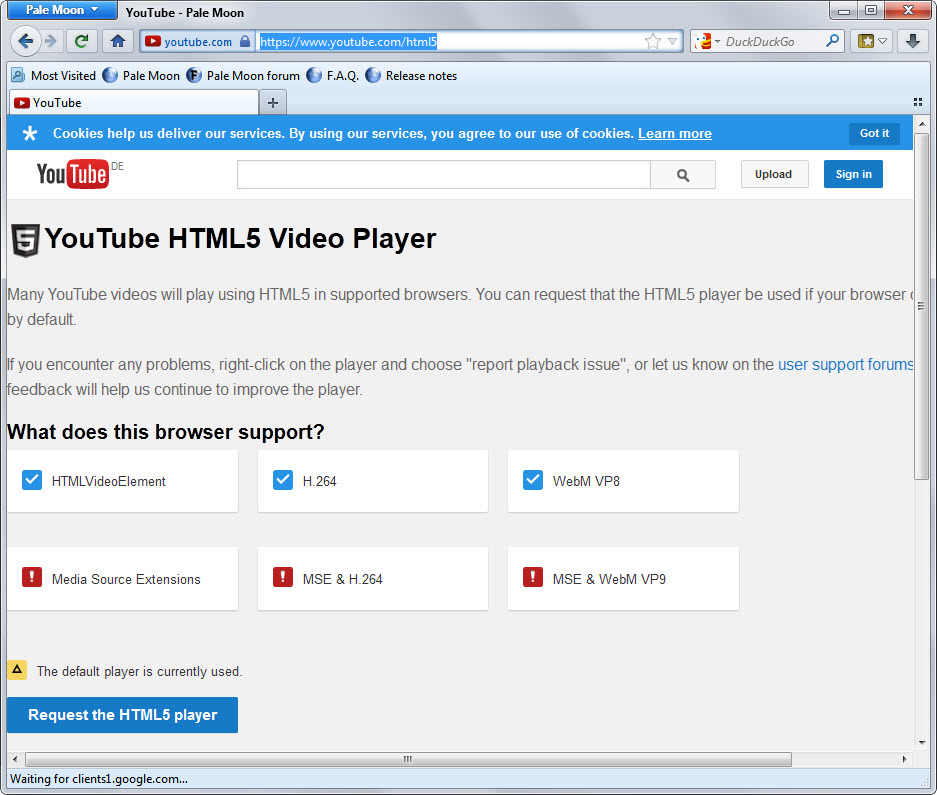Click the Media Source Extensions red warning icon
This screenshot has height=795, width=937.
click(x=32, y=577)
